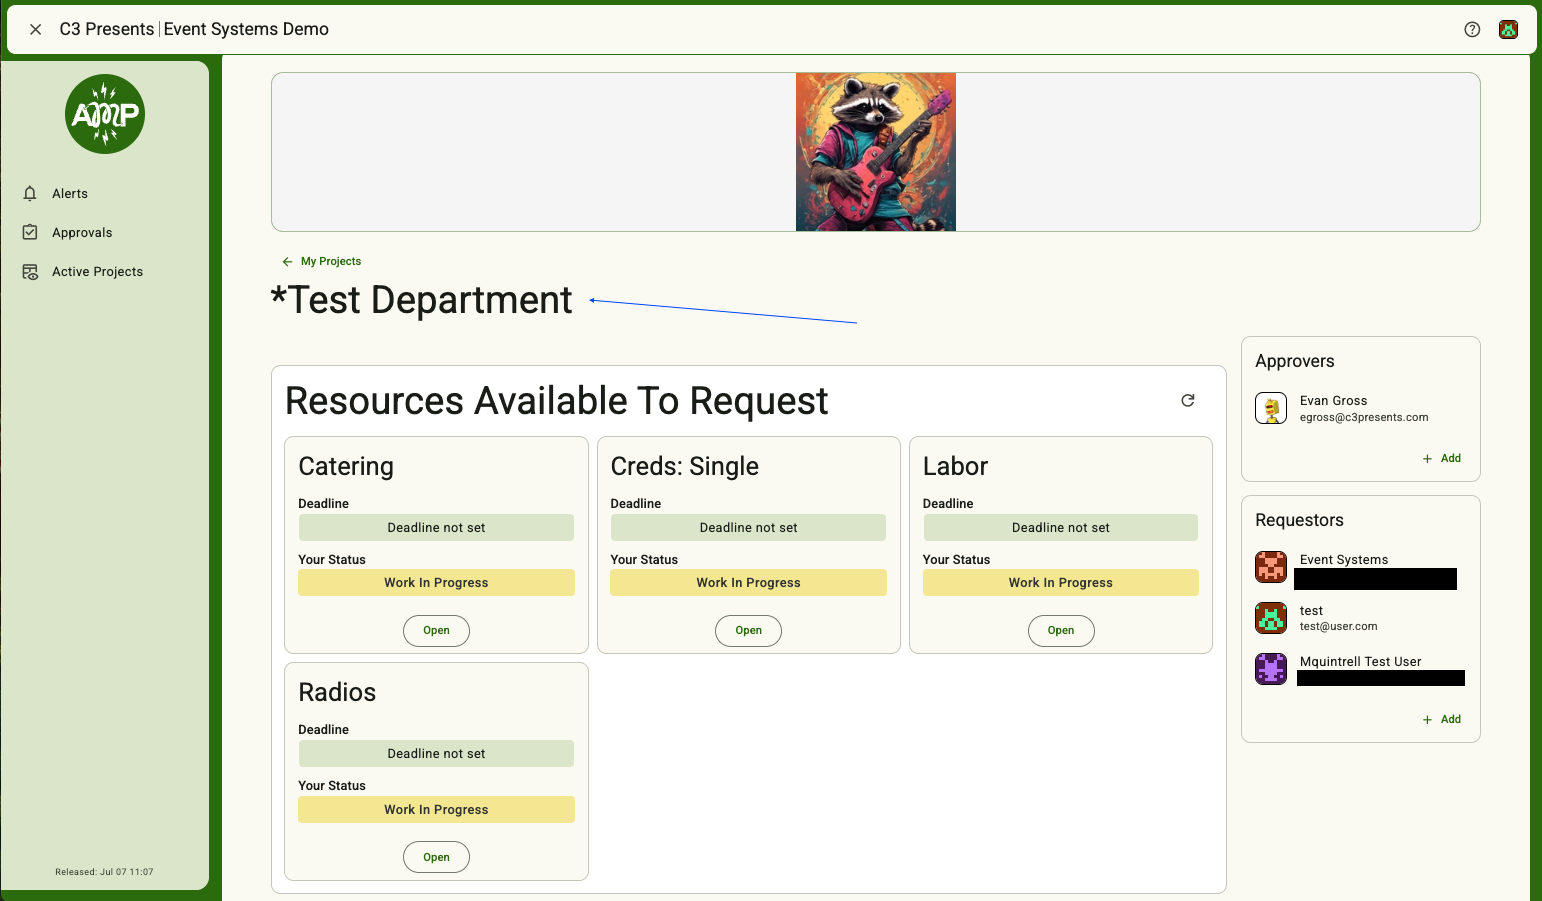Click Labor's Deadline not set field
This screenshot has height=901, width=1542.
tap(1061, 527)
